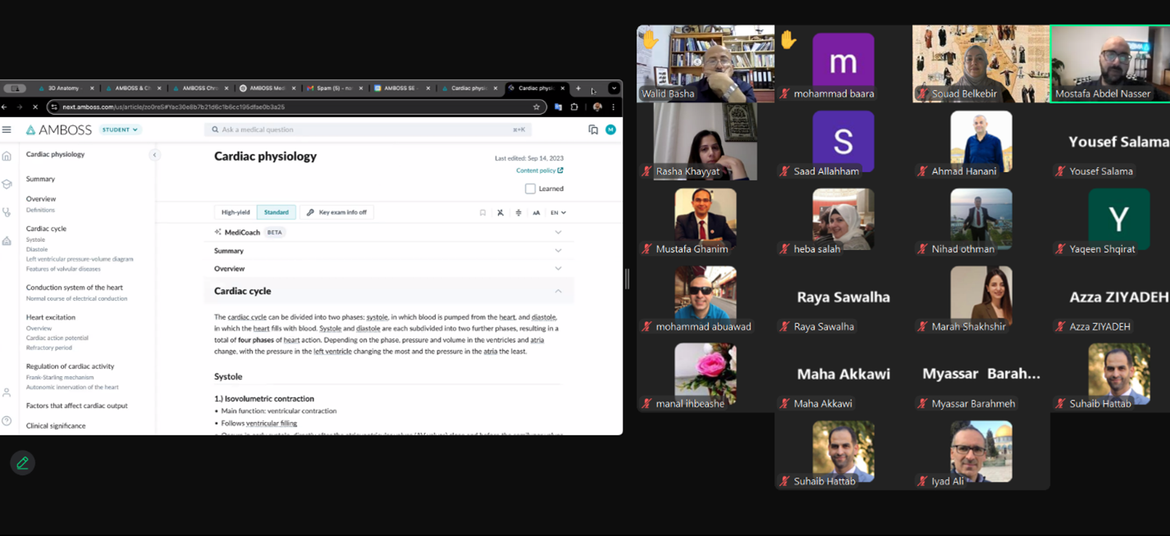Image resolution: width=1170 pixels, height=536 pixels.
Task: Switch article view to High-yield
Action: (x=236, y=213)
